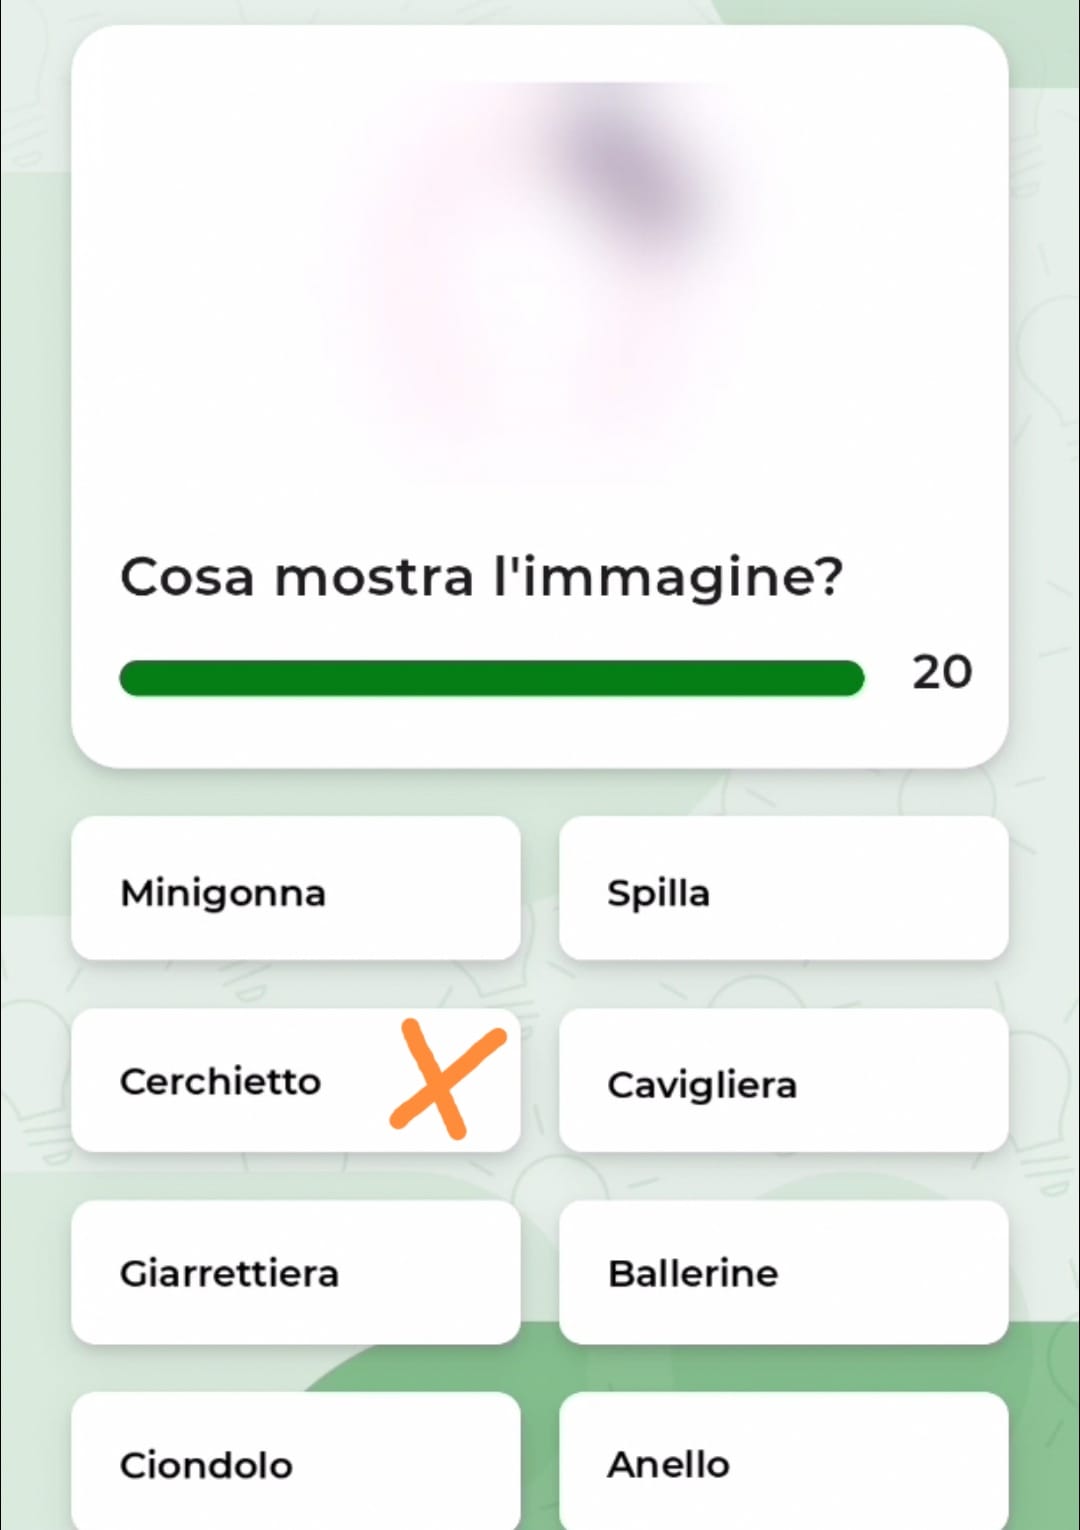
Task: Select the Ballerine option
Action: point(783,1273)
